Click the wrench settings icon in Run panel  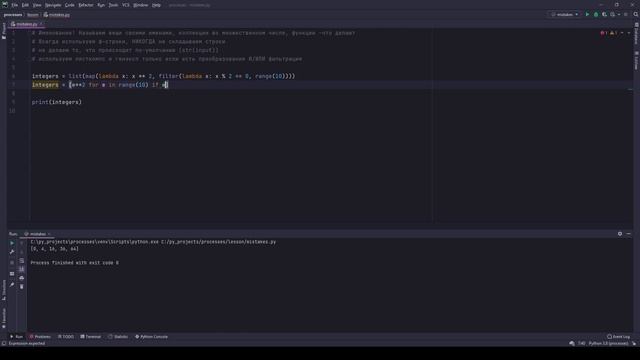[x=12, y=252]
